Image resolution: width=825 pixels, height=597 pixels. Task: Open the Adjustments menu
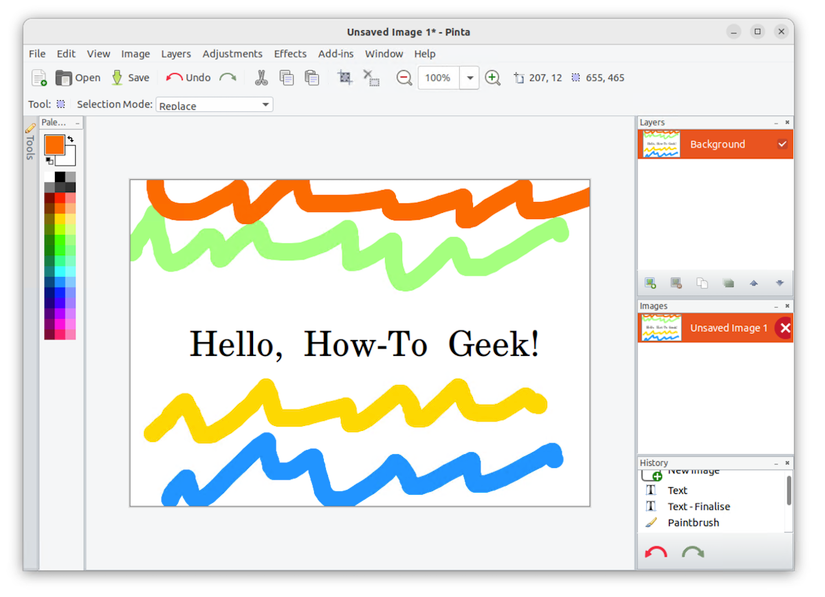click(232, 54)
